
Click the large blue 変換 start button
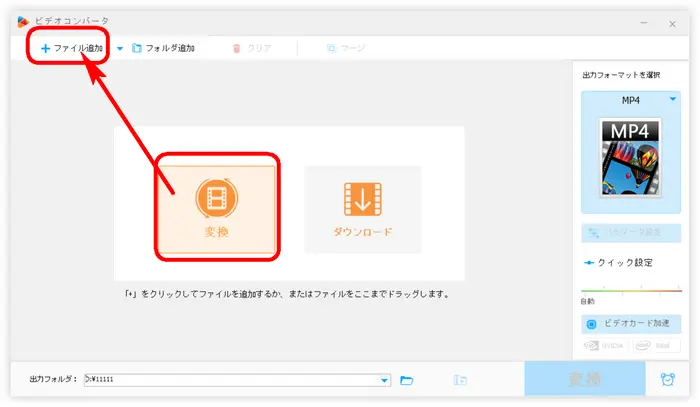(585, 380)
